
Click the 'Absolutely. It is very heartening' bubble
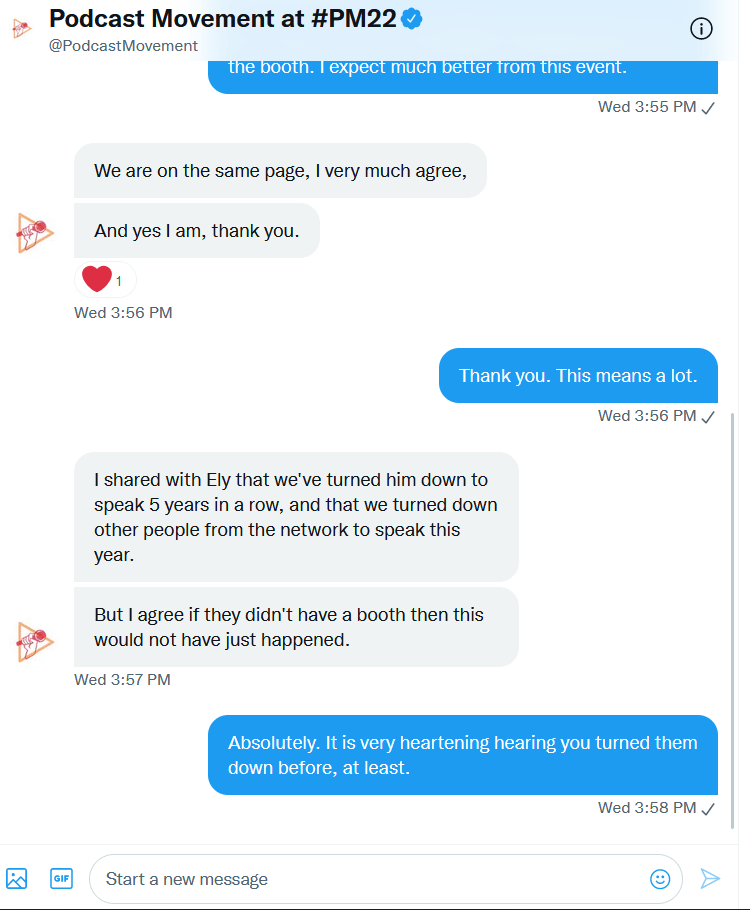click(x=462, y=756)
